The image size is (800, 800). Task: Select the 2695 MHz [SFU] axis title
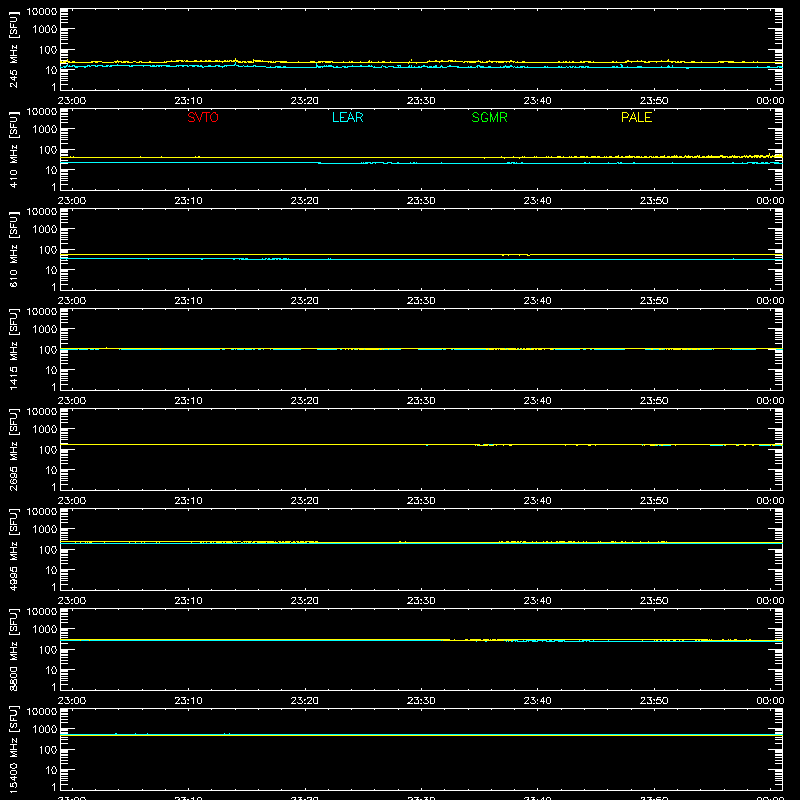14,450
